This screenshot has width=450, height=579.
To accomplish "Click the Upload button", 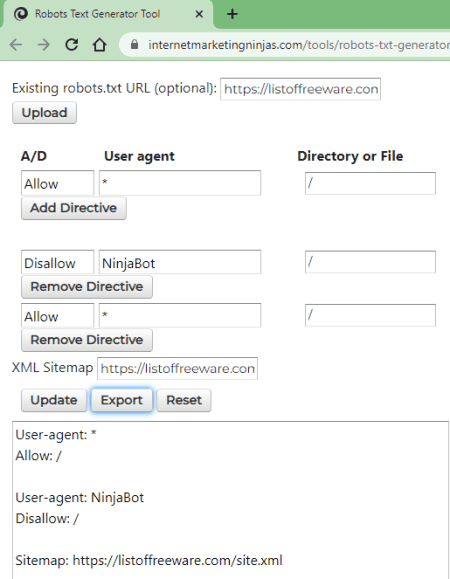I will (44, 113).
